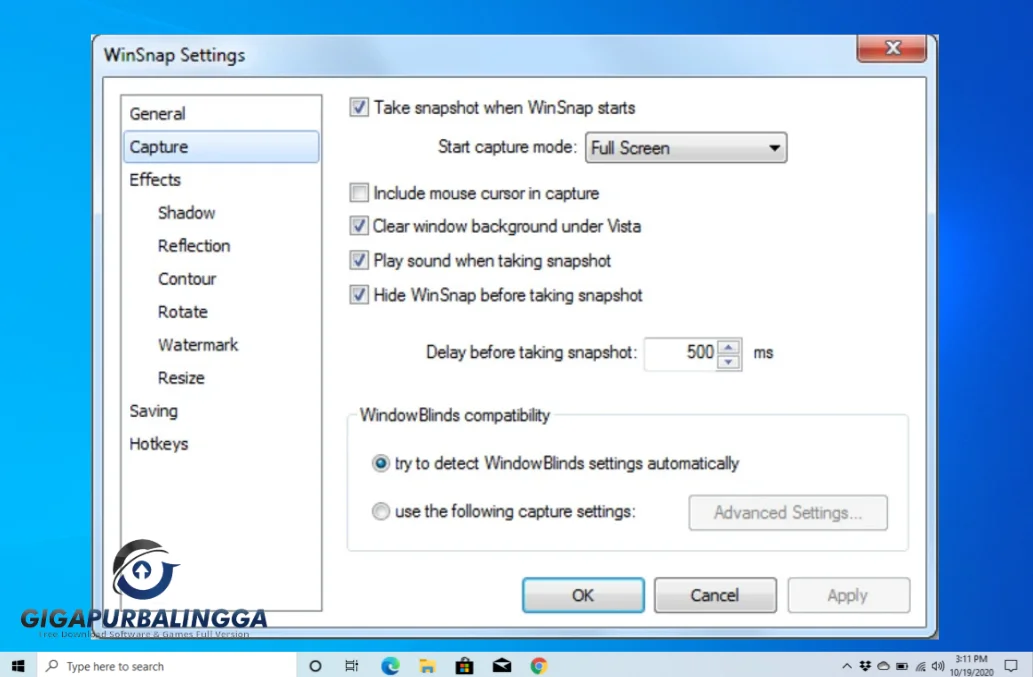Show hidden system tray icons
Viewport: 1033px width, 677px height.
click(847, 666)
